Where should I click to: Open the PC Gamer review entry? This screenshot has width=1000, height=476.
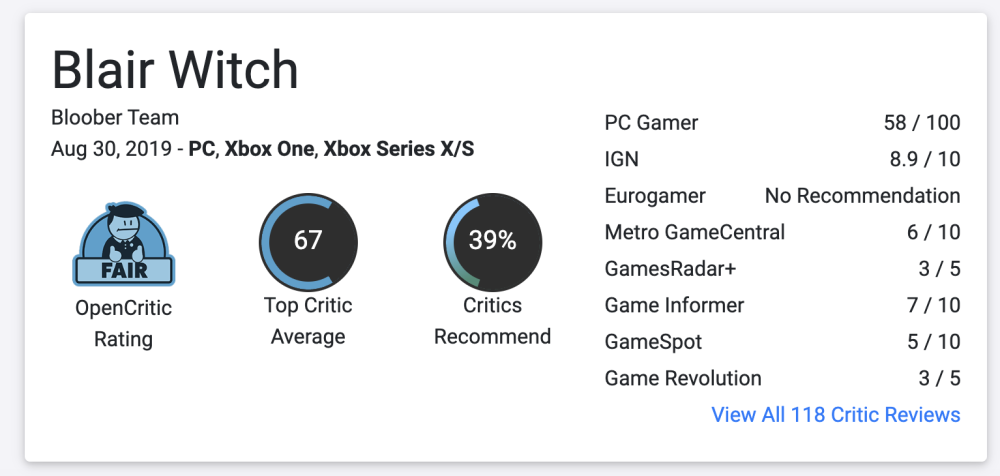click(x=652, y=123)
